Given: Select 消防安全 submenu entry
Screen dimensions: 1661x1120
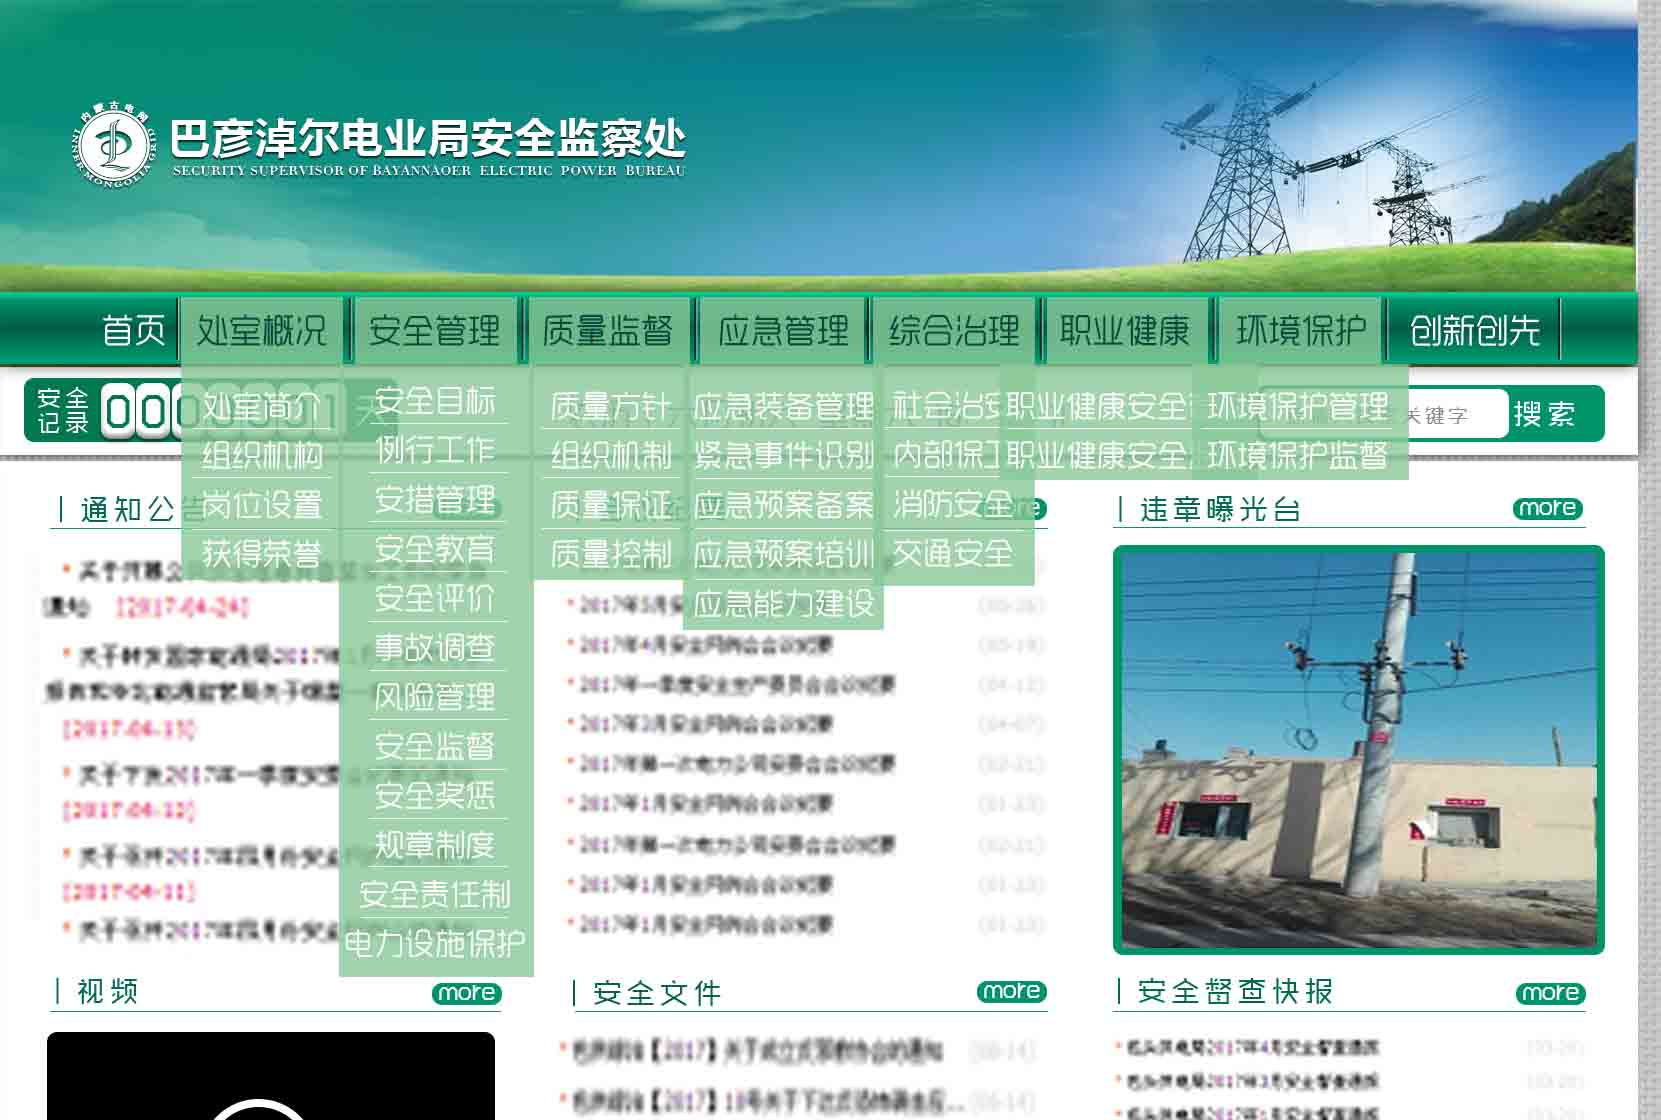Looking at the screenshot, I should pos(953,504).
